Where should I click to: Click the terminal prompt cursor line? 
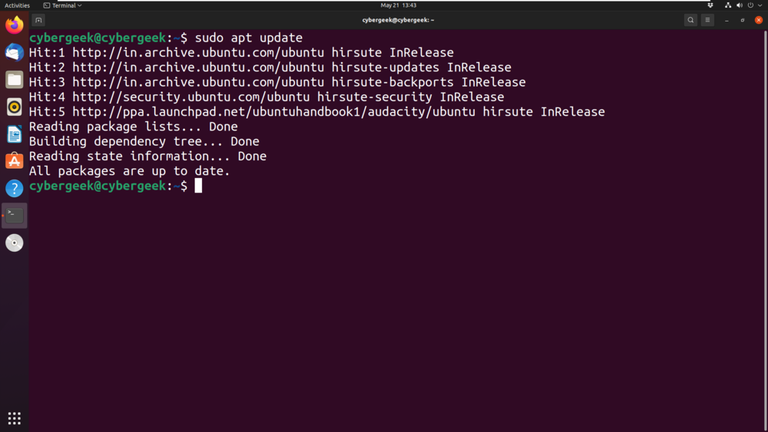(x=198, y=186)
